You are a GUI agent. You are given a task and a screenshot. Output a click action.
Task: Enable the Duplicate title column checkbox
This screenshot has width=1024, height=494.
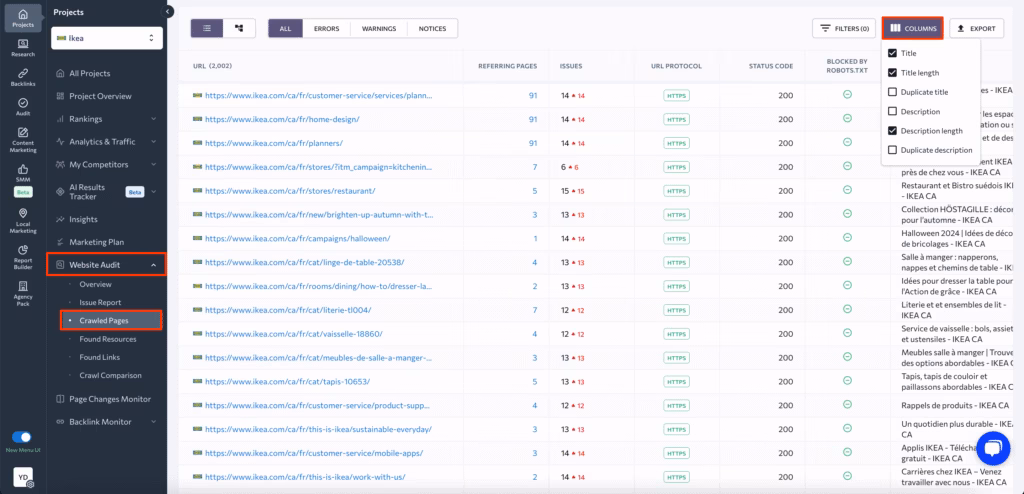coord(893,92)
